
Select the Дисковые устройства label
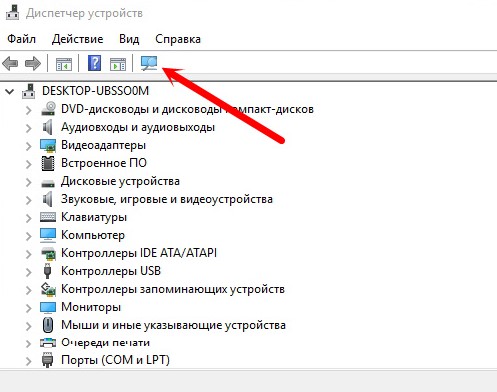120,181
